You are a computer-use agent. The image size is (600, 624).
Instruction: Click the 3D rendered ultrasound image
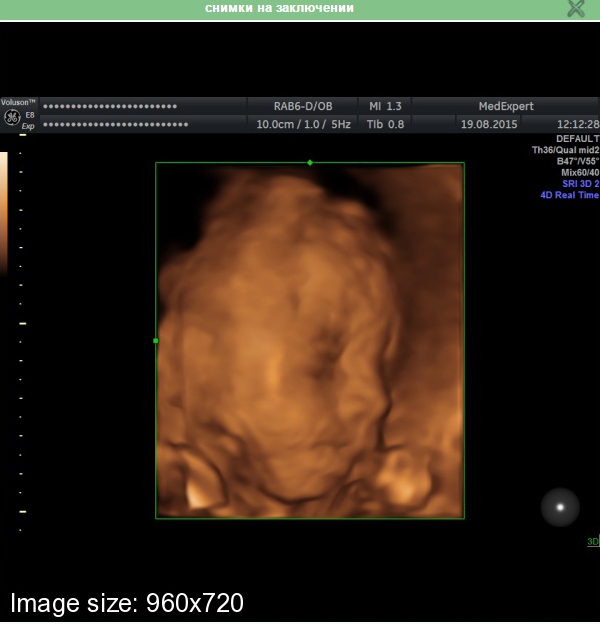[310, 340]
